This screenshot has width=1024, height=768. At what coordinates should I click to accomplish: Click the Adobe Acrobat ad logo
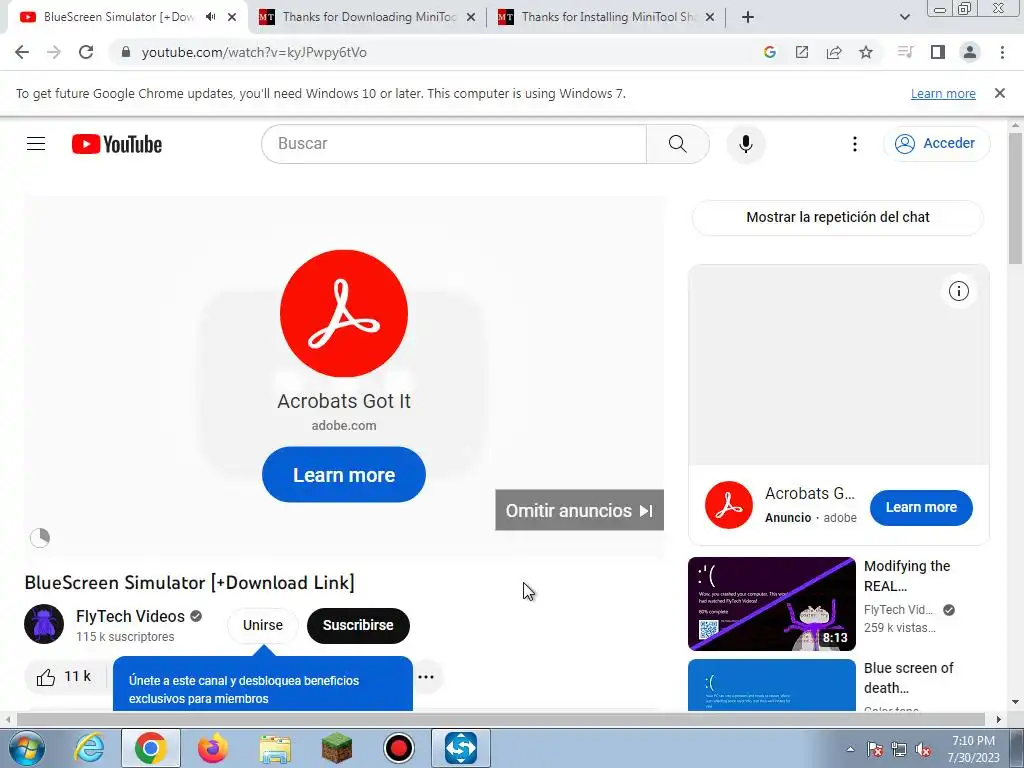[x=344, y=313]
